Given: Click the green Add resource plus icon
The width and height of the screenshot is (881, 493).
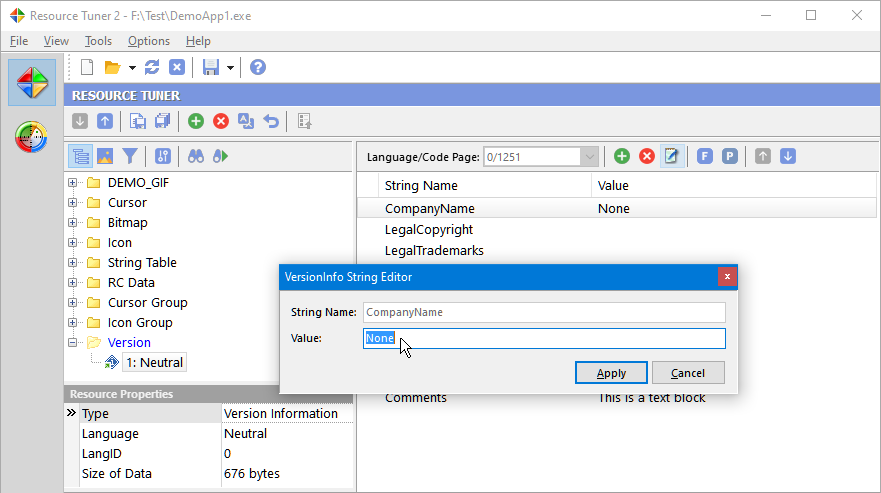Looking at the screenshot, I should coord(196,121).
